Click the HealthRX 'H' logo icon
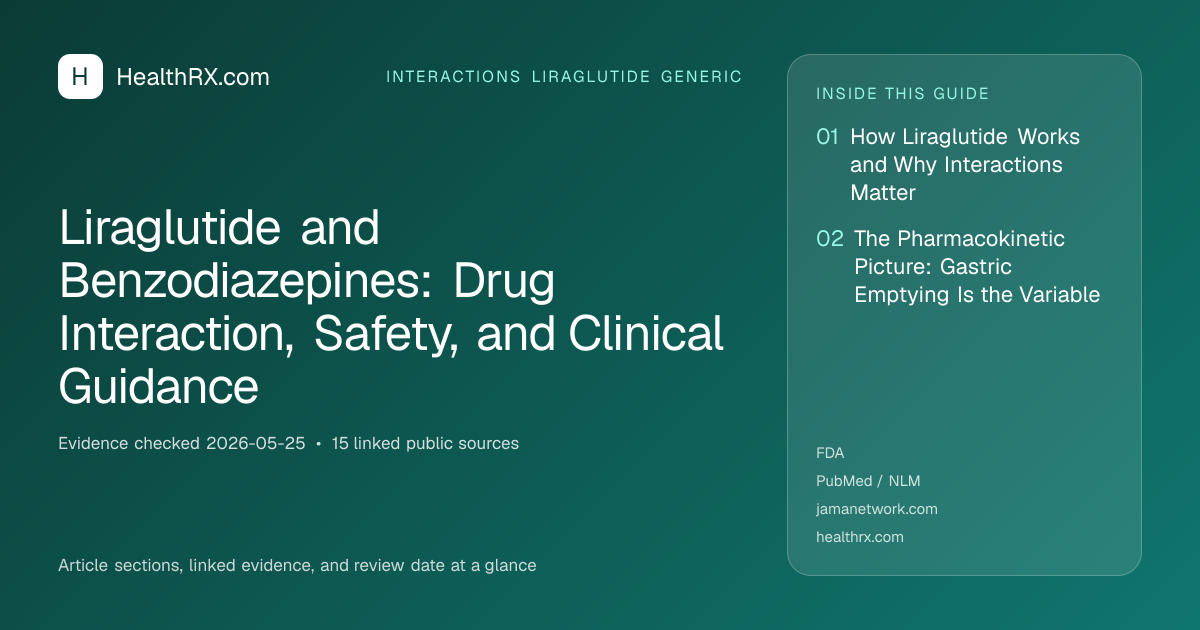The width and height of the screenshot is (1200, 630). pyautogui.click(x=80, y=77)
